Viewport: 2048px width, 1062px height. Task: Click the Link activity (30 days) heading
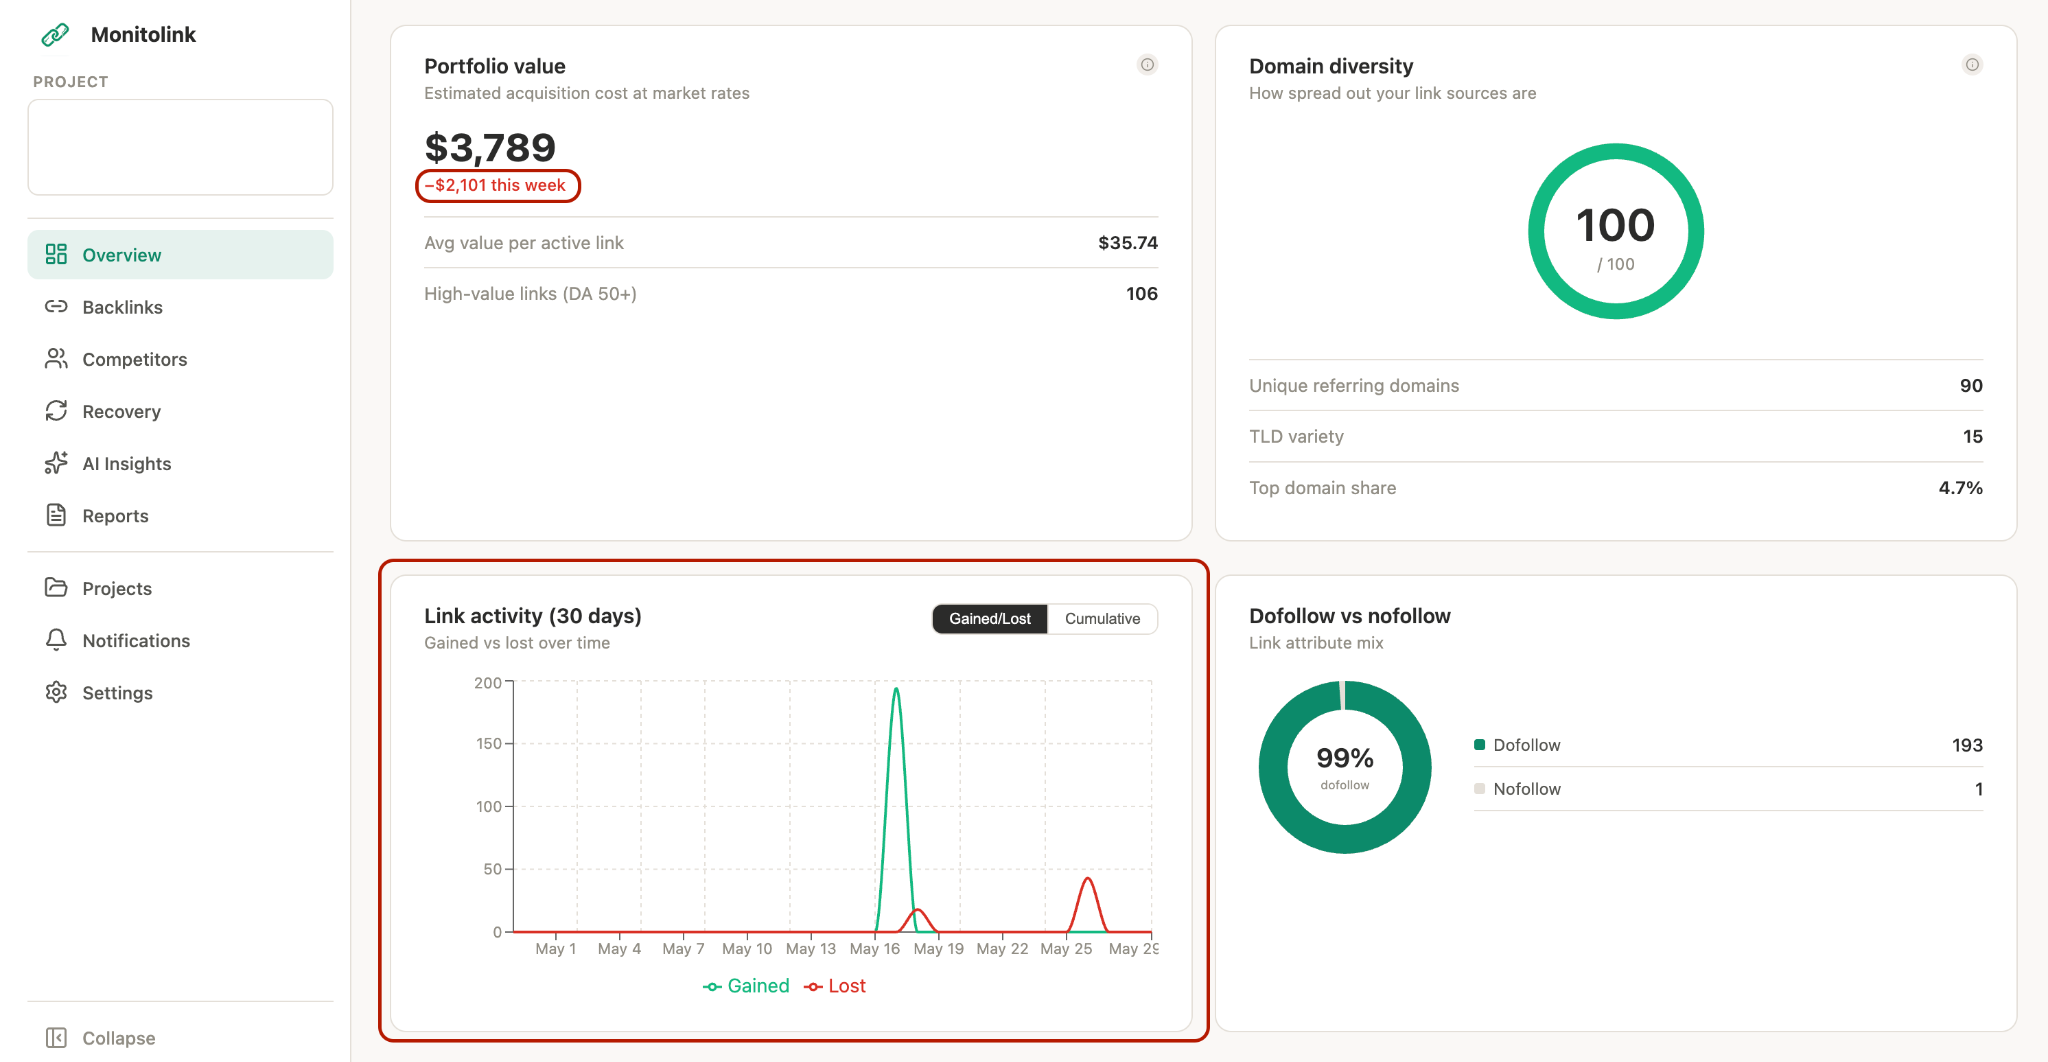[x=533, y=615]
